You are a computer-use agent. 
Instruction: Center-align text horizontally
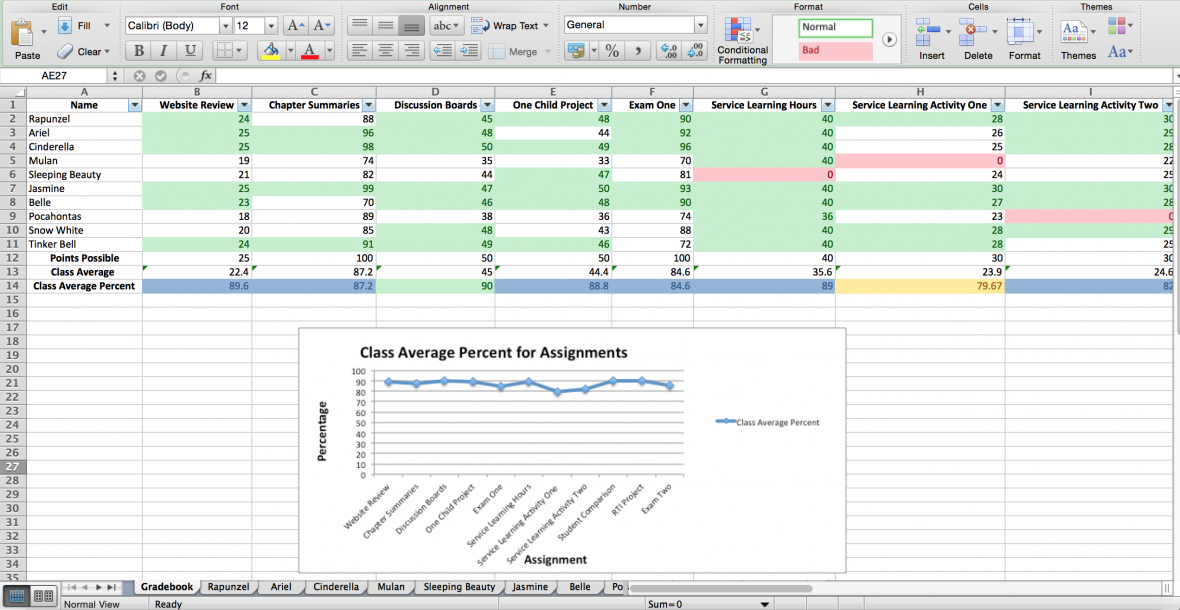(x=385, y=51)
